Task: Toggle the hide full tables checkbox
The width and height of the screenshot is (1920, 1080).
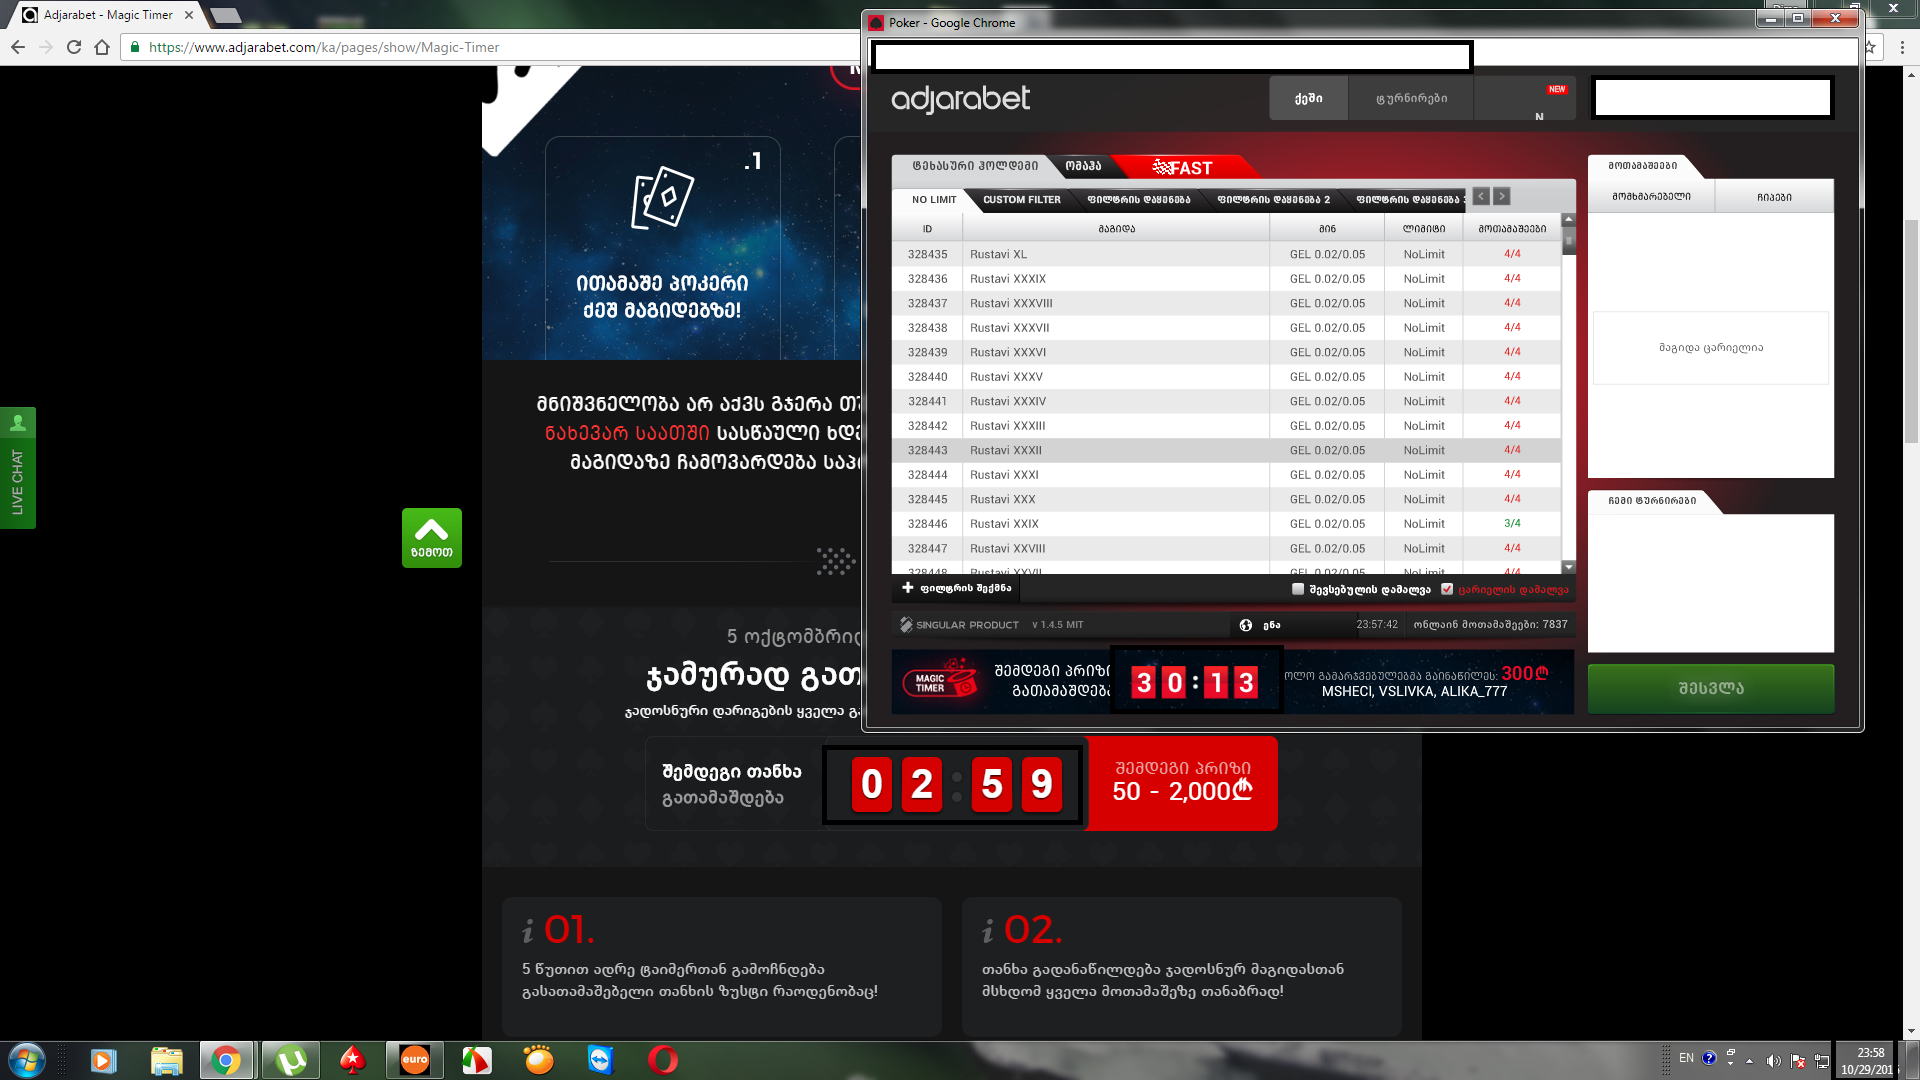Action: point(1298,589)
